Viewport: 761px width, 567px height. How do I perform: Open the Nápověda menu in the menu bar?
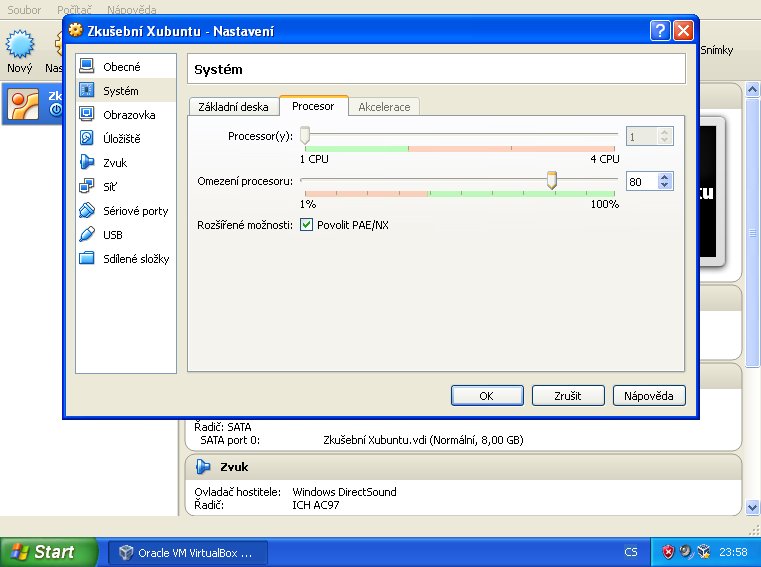click(x=132, y=10)
